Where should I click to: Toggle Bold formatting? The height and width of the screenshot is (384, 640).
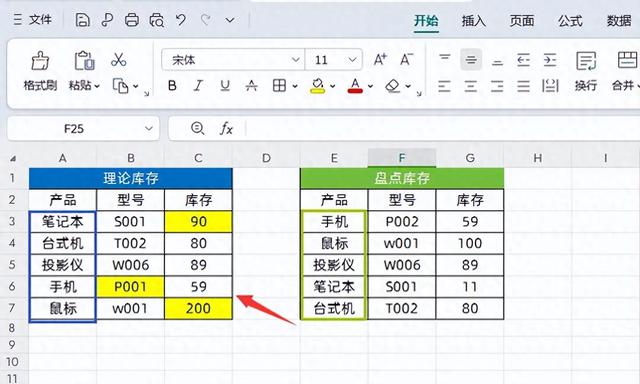tap(172, 86)
